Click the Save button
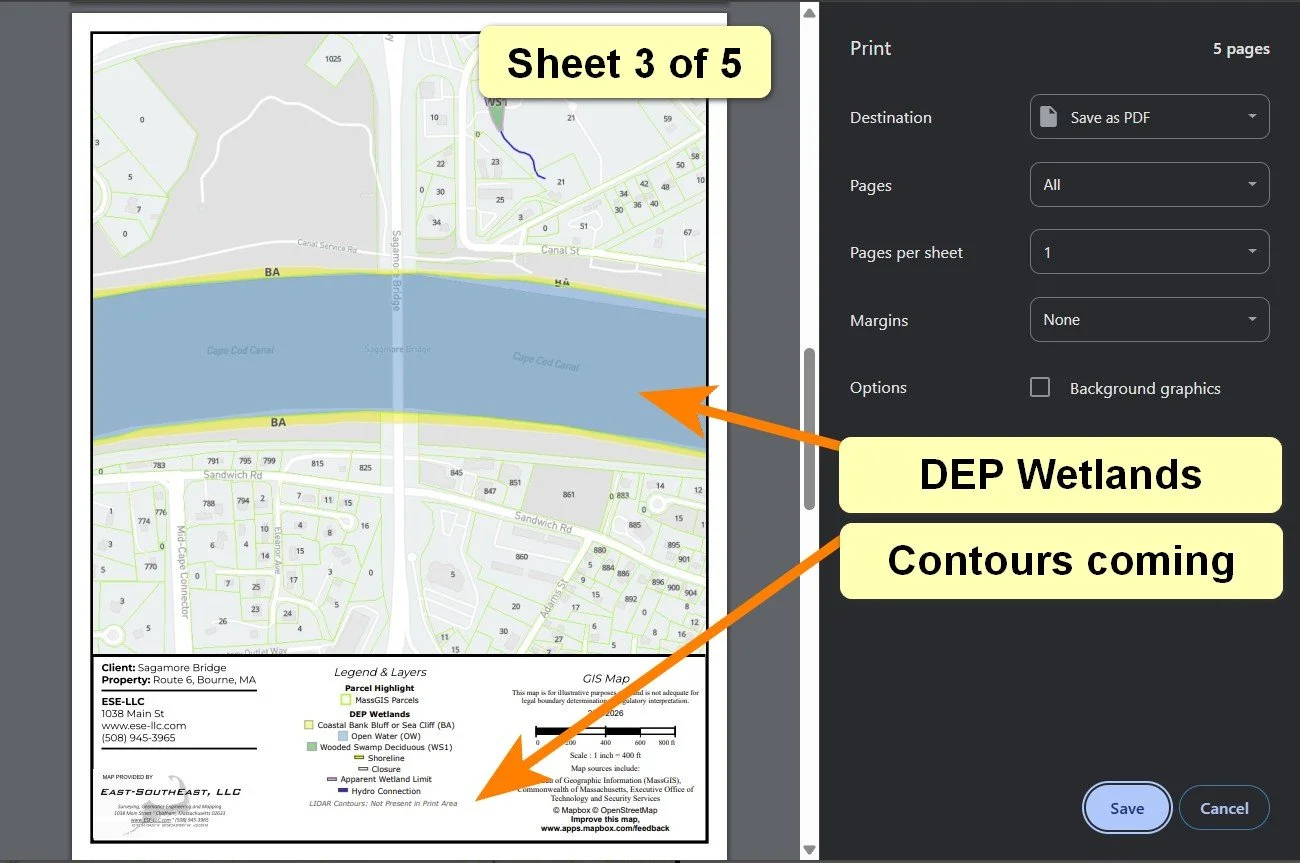1300x863 pixels. [x=1126, y=808]
